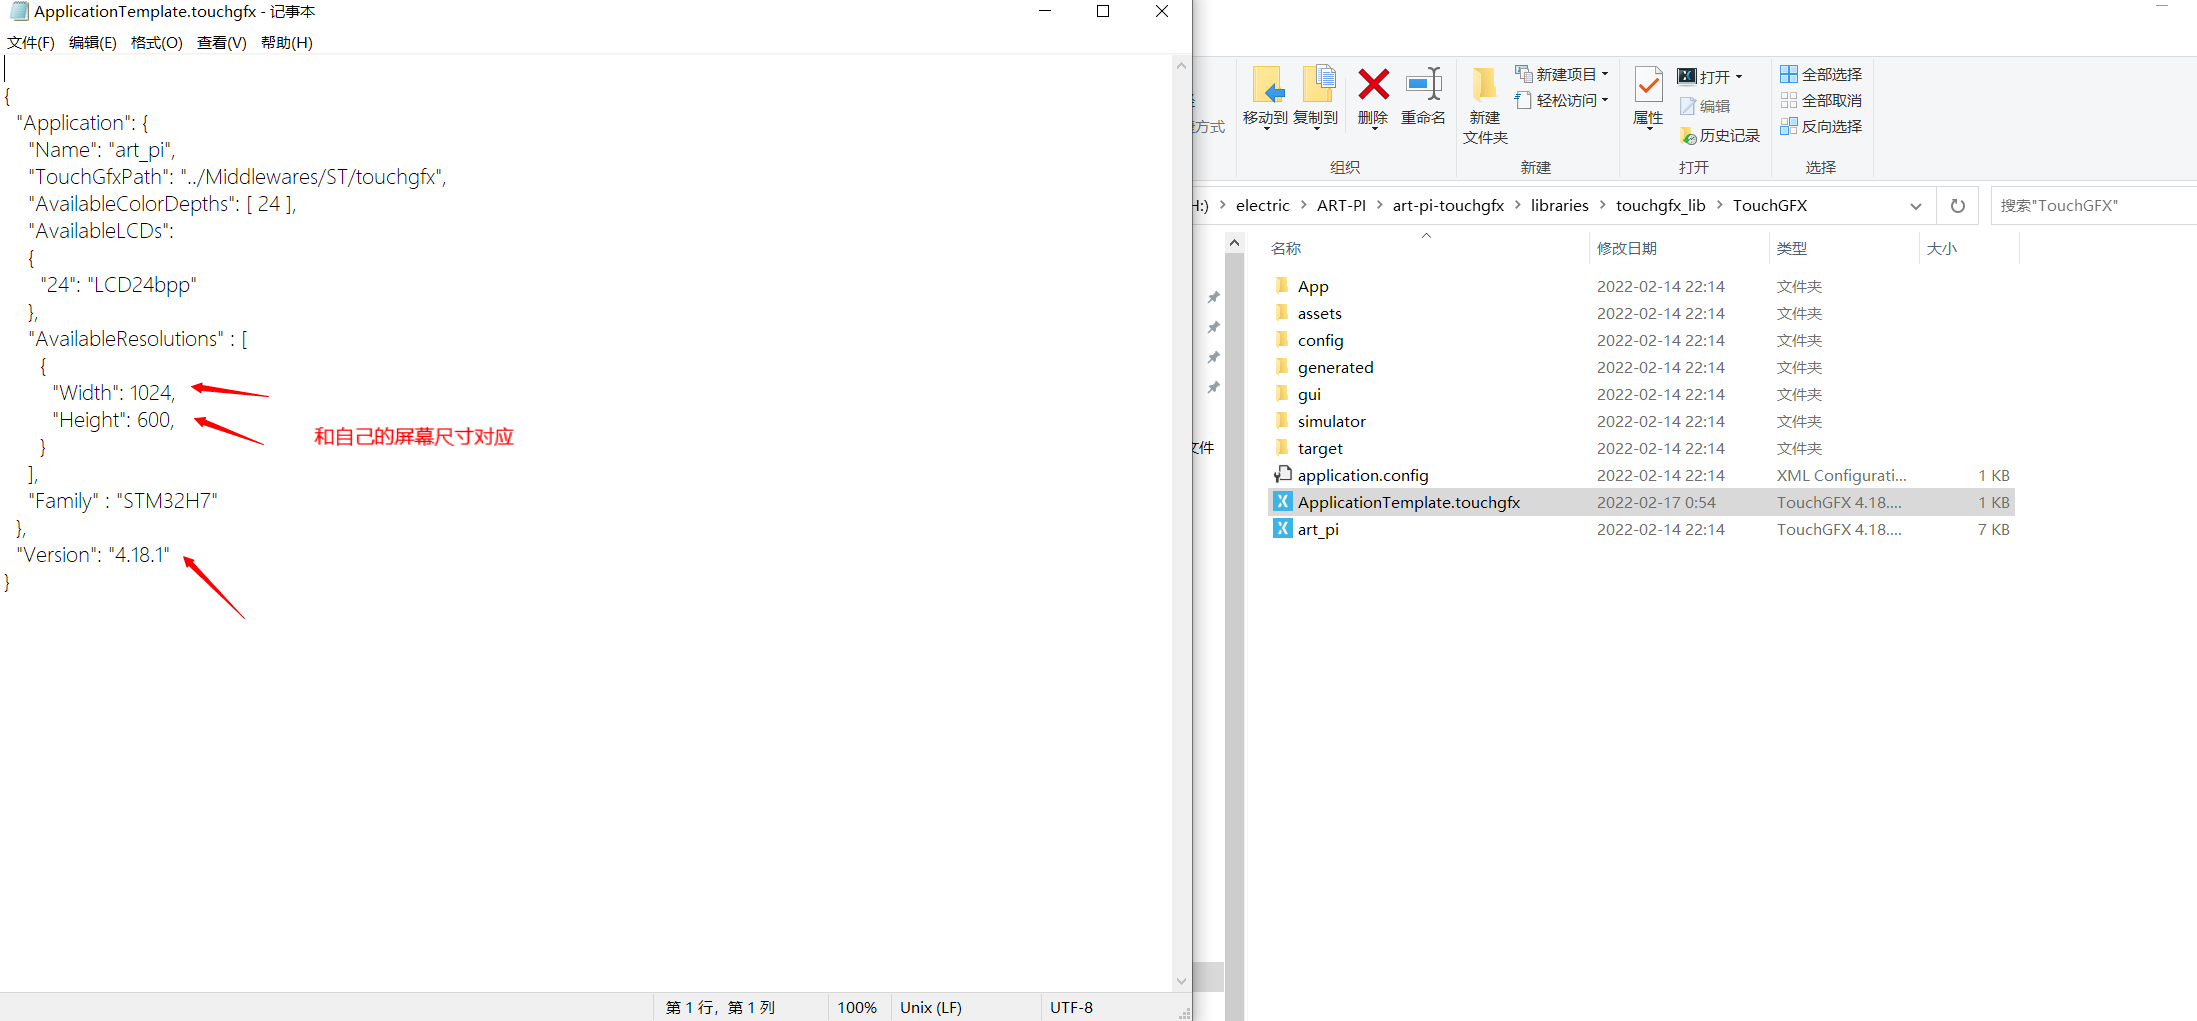
Task: Sort by the 类型 column header
Action: (1791, 248)
